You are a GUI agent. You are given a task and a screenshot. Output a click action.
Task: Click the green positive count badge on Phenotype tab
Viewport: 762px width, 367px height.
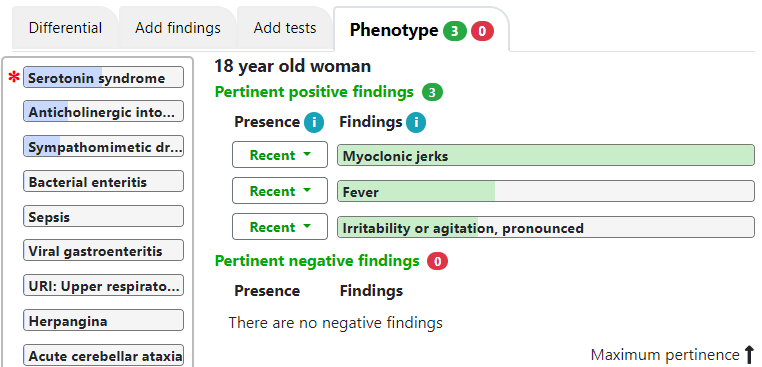point(454,31)
